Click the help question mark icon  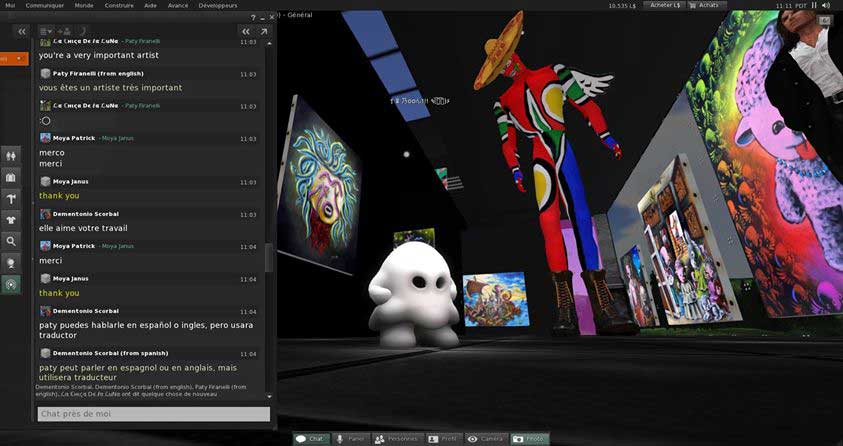[x=252, y=17]
